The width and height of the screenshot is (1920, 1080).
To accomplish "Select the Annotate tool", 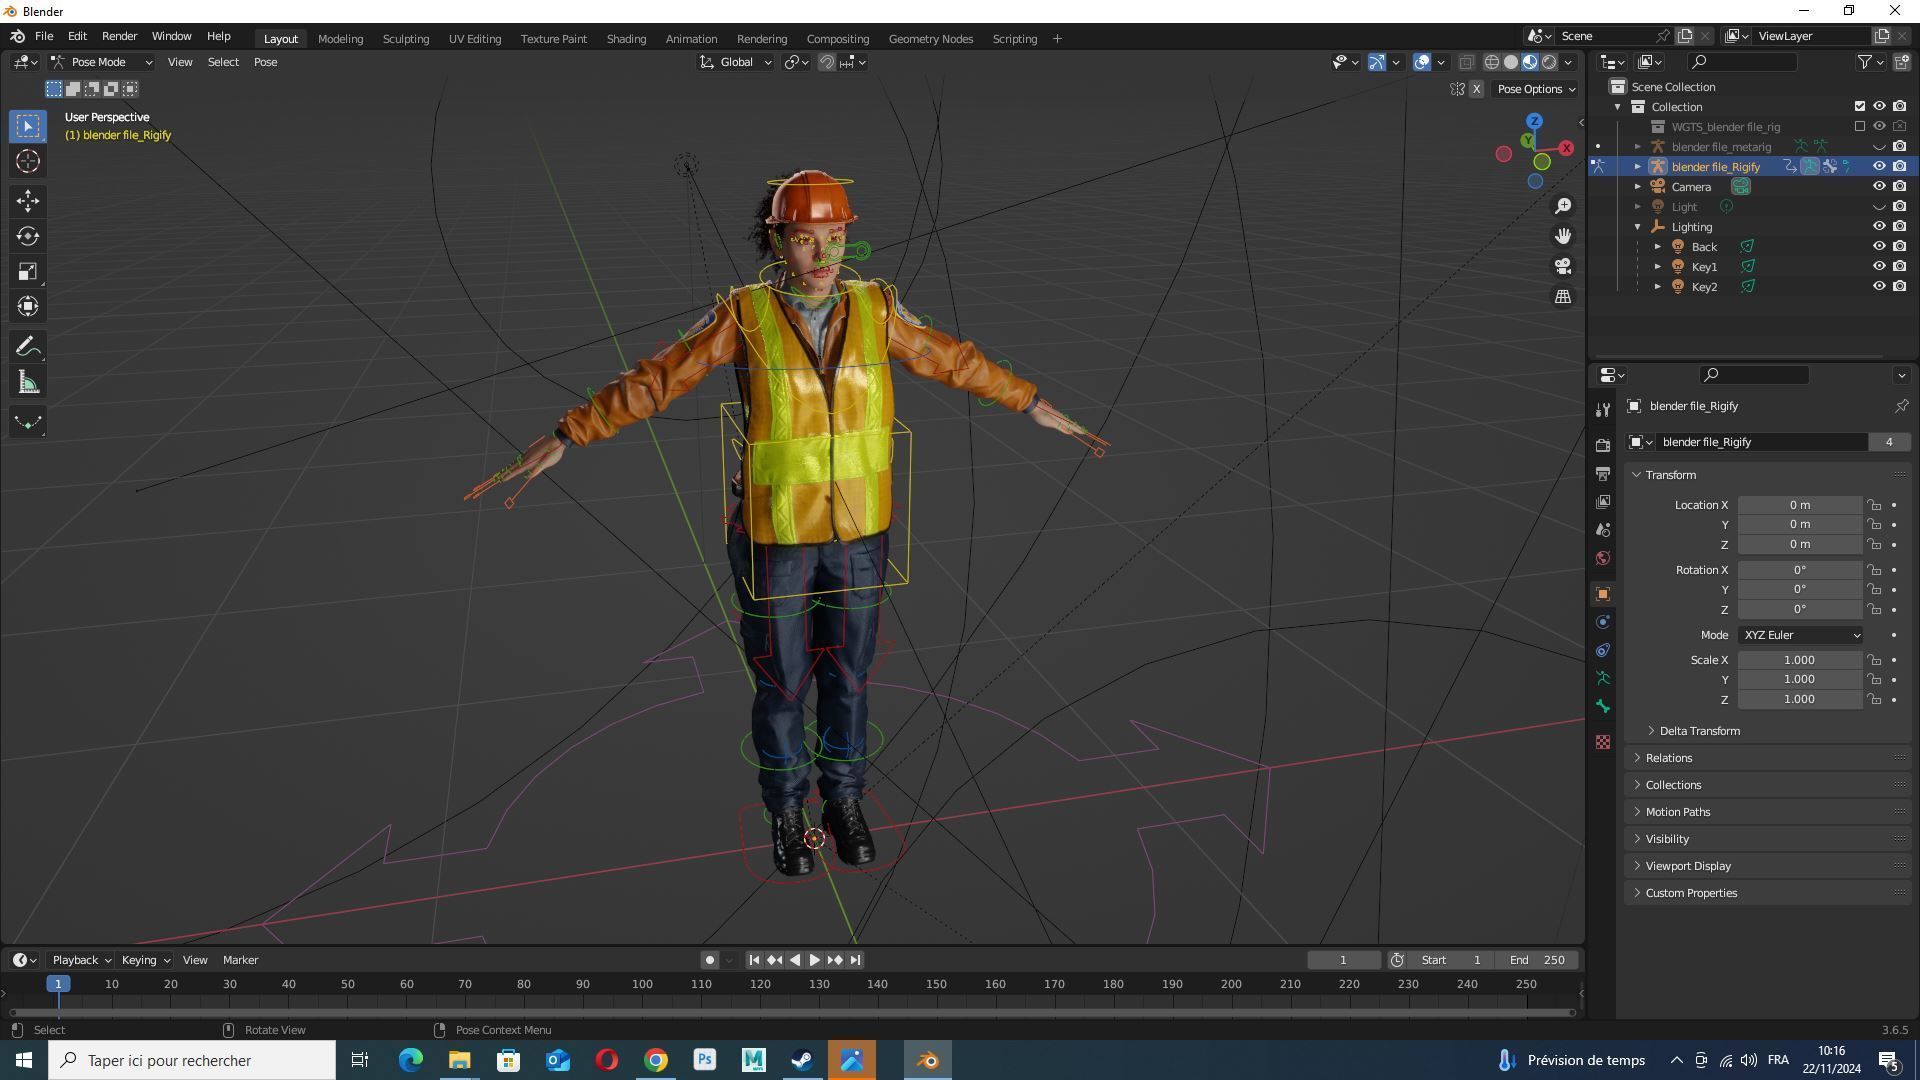I will click(28, 347).
